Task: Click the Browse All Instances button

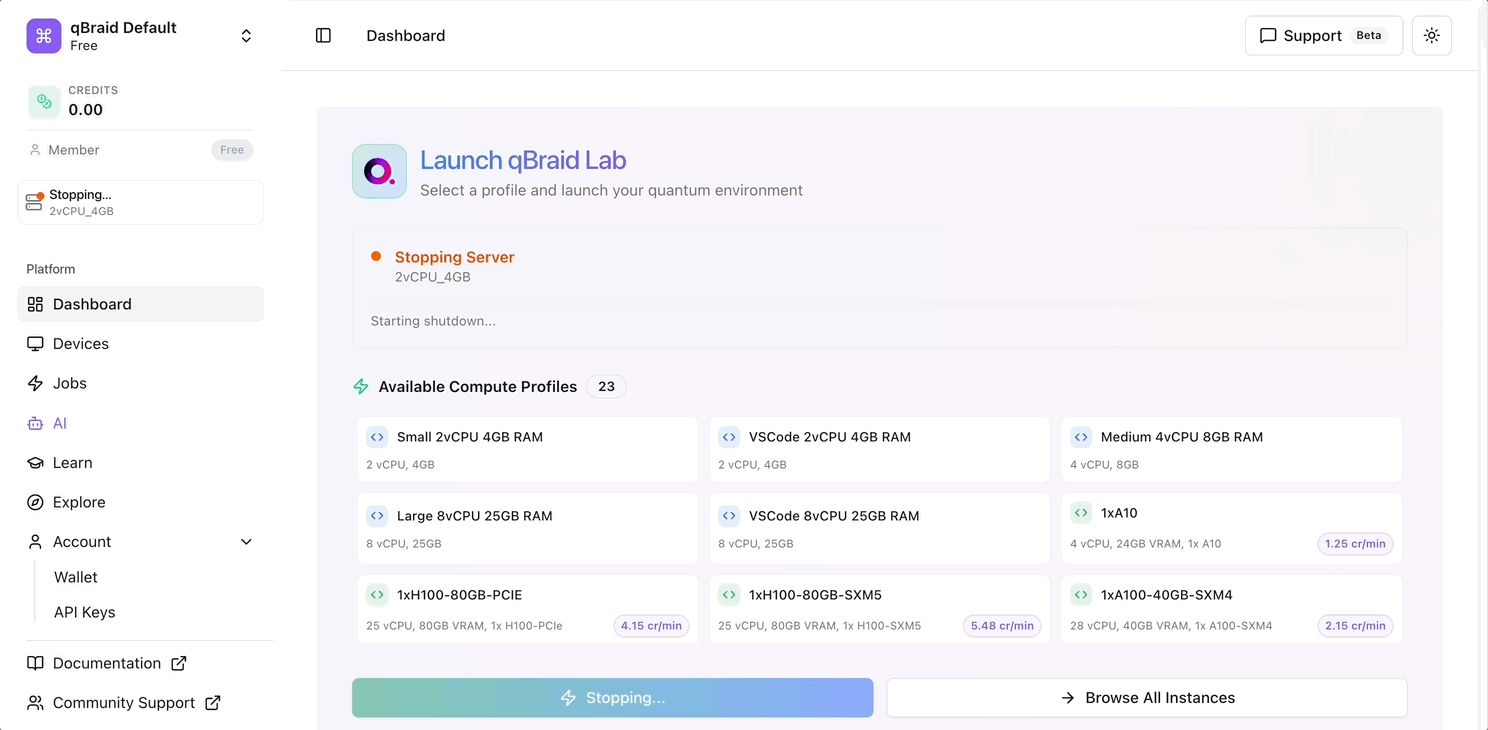Action: (x=1147, y=698)
